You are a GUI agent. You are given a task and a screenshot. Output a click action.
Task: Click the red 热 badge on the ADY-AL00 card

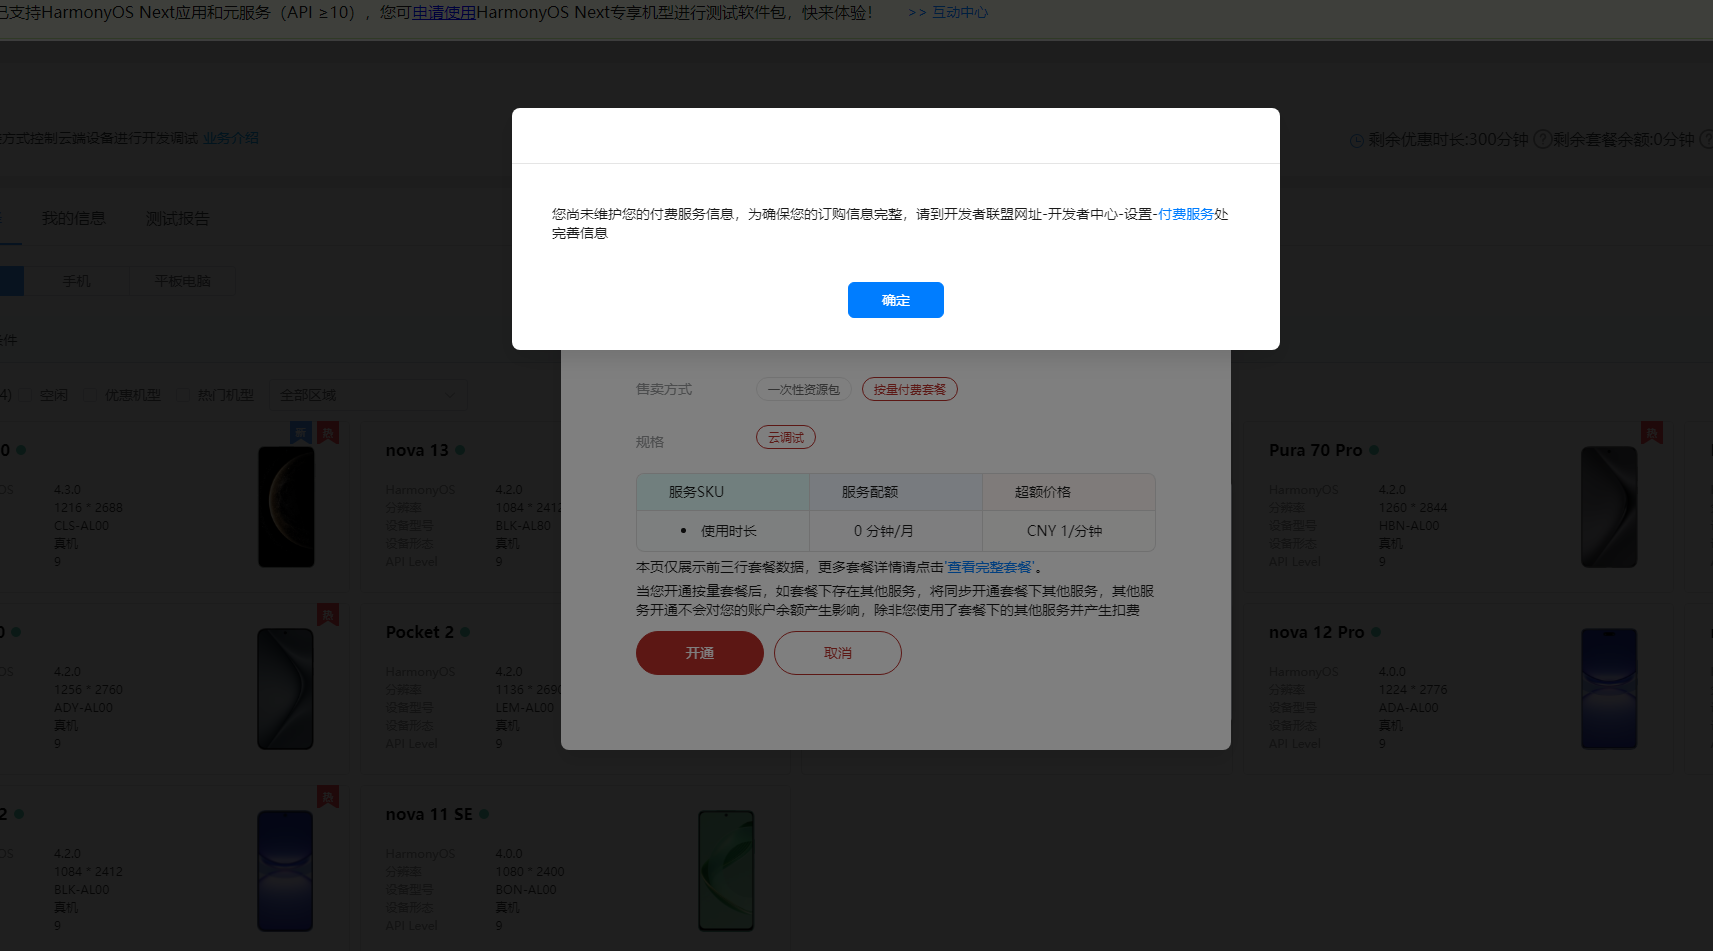pos(327,614)
